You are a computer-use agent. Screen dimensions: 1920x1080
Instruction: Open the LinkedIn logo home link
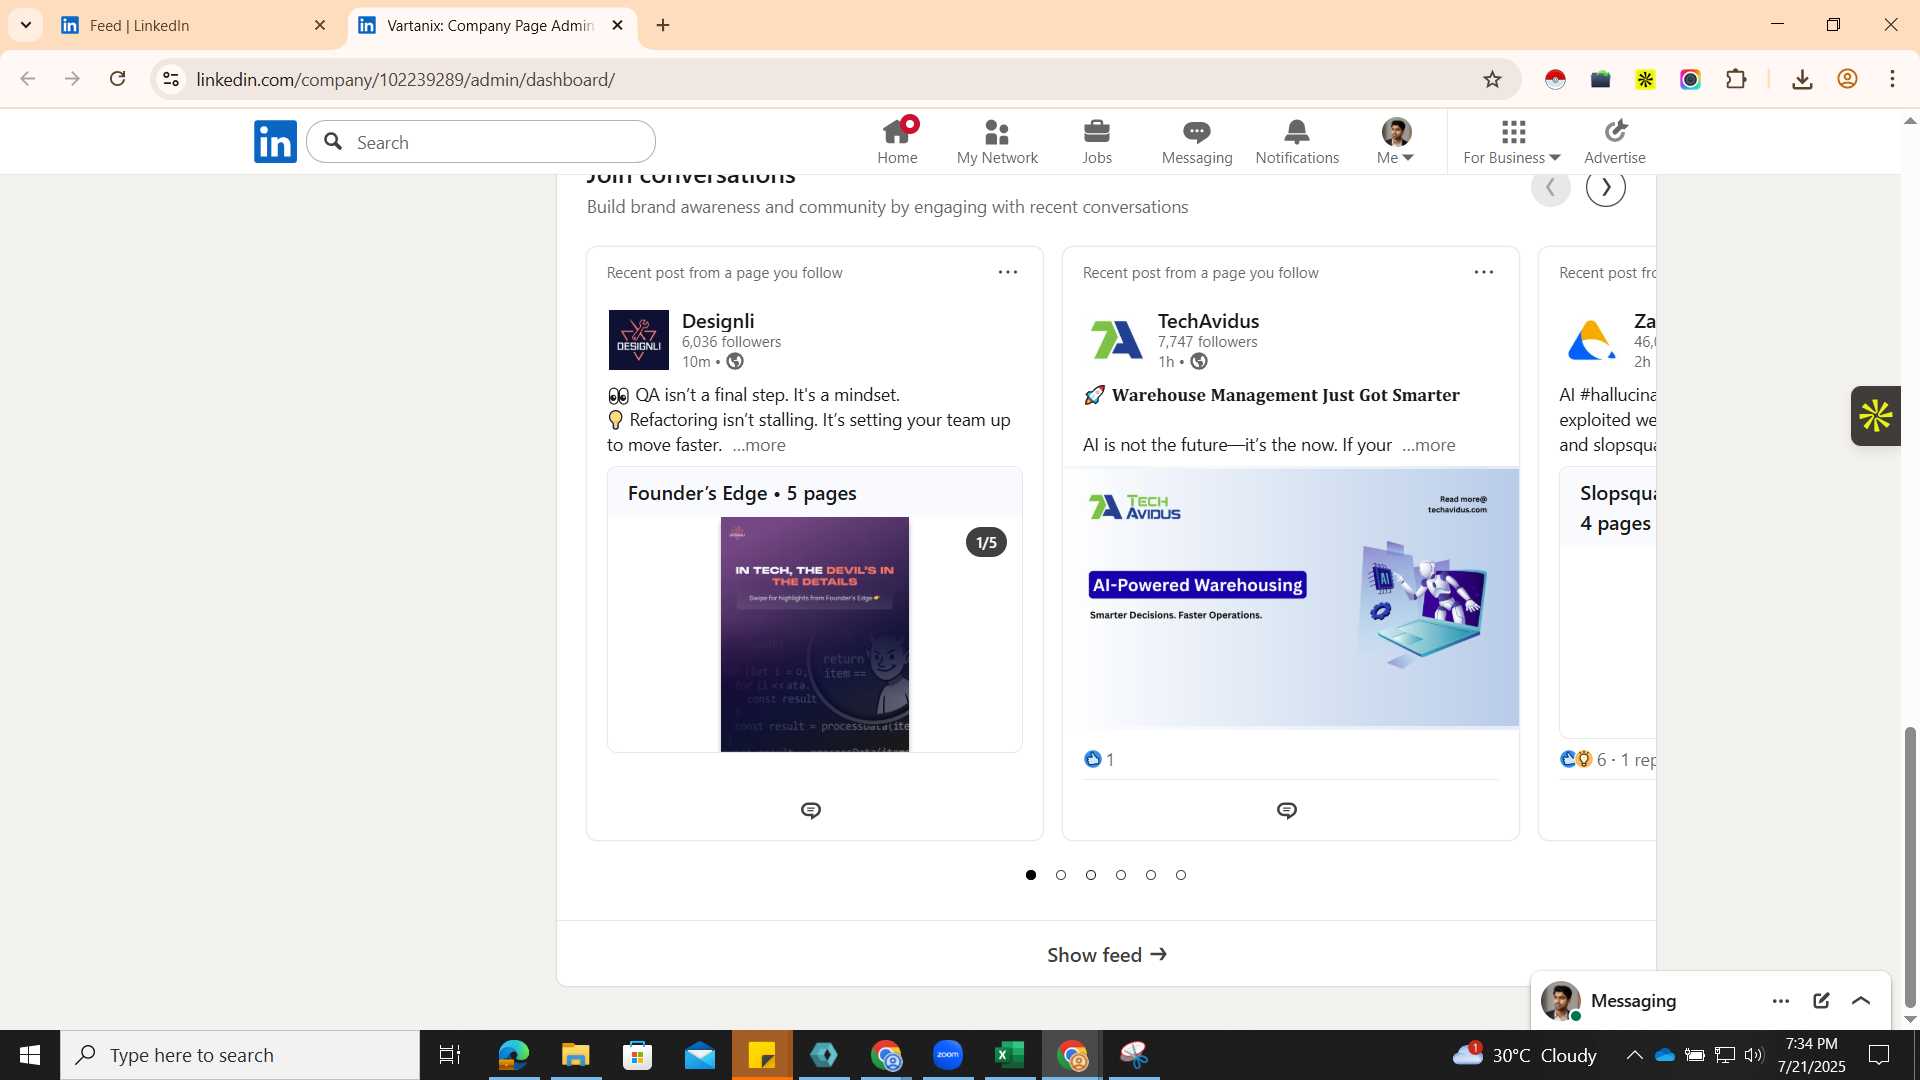click(275, 142)
